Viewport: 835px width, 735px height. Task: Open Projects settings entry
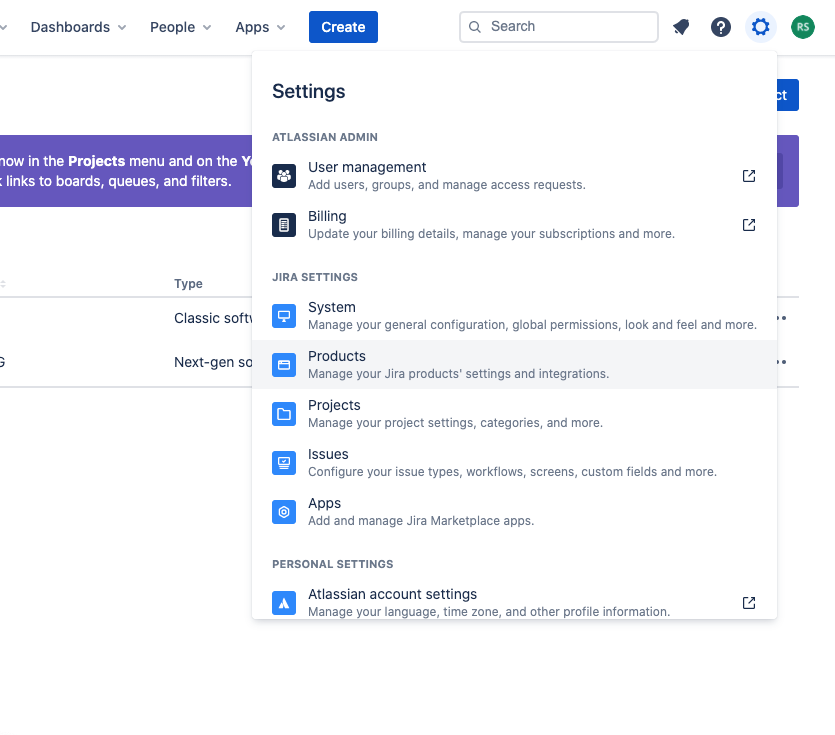point(514,414)
